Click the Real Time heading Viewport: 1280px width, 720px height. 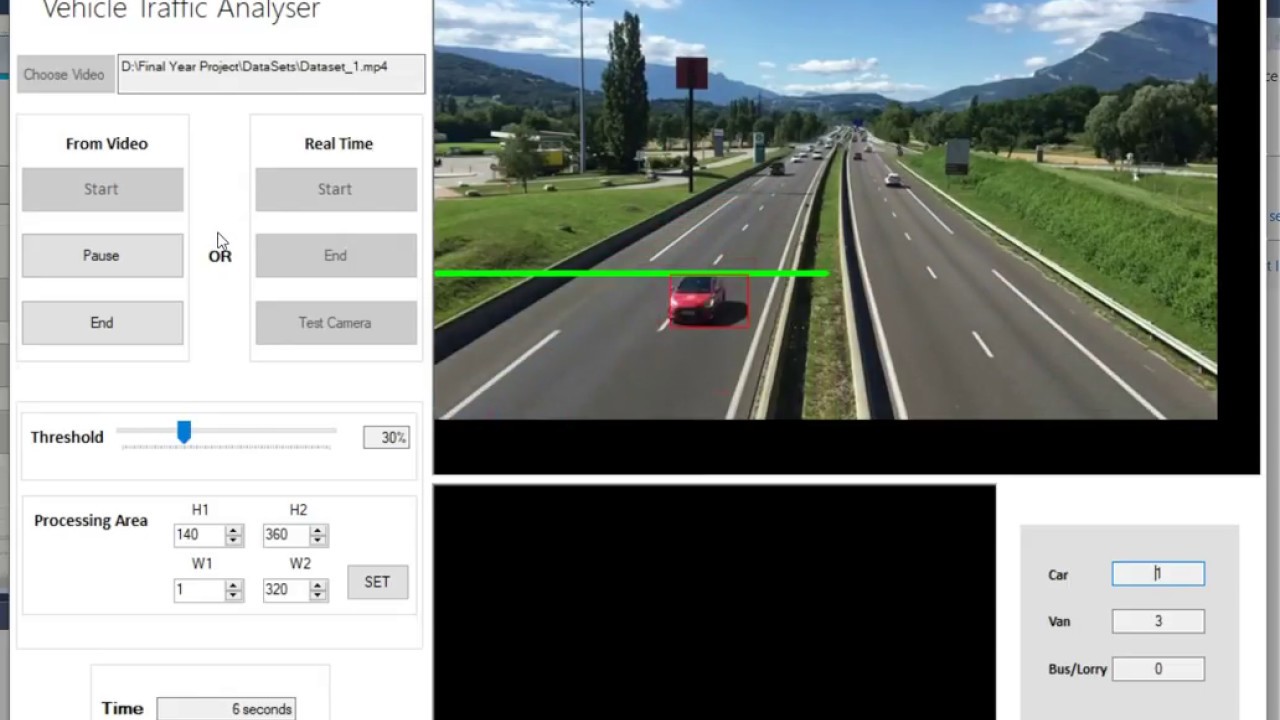pos(339,144)
